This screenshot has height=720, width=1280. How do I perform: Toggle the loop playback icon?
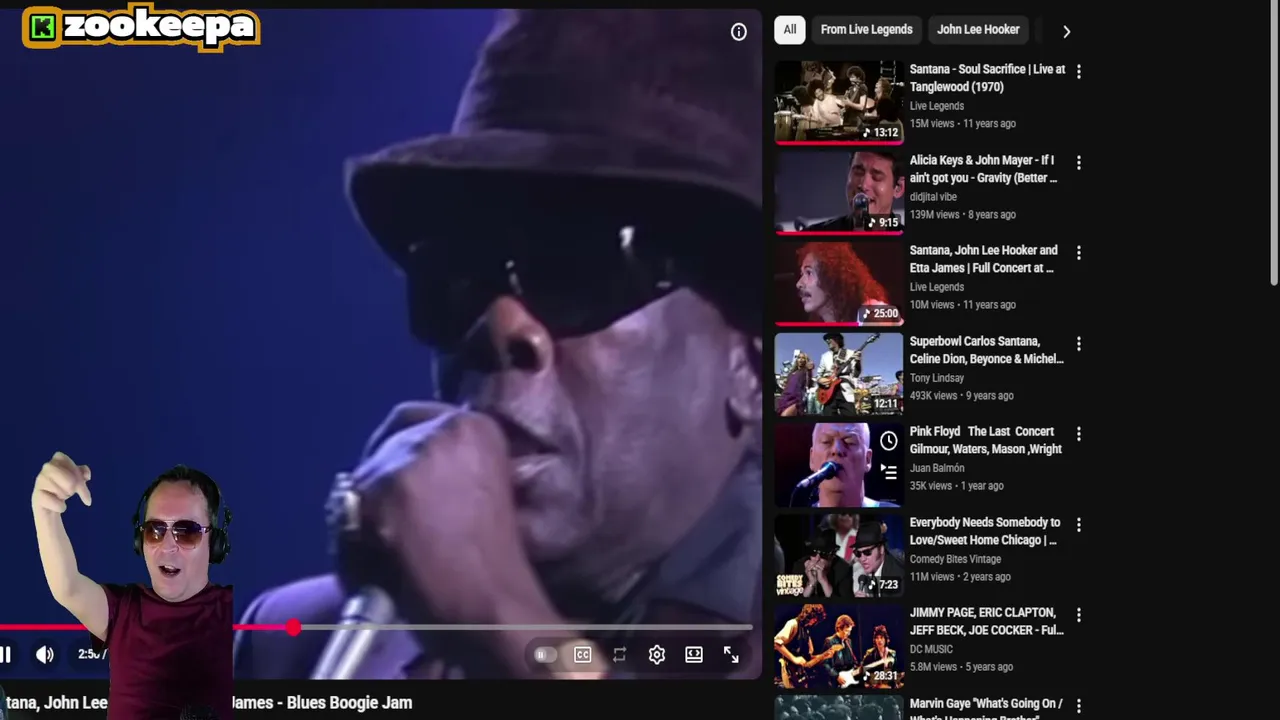pos(620,655)
